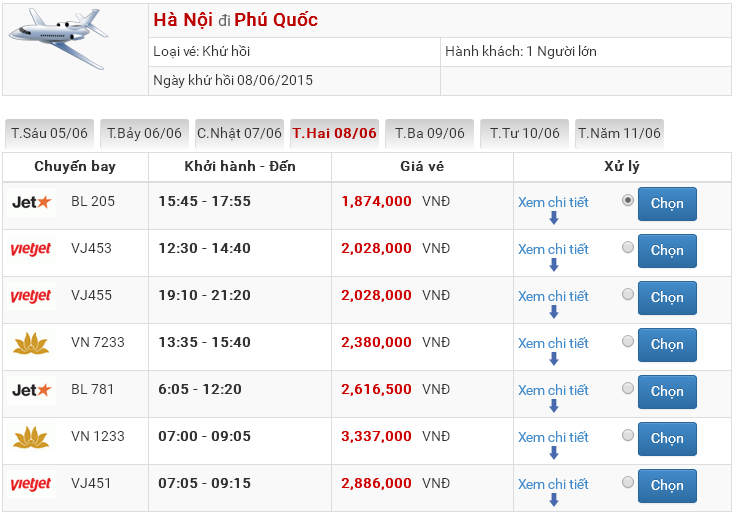Image resolution: width=736 pixels, height=515 pixels.
Task: Click the Giá vé column header
Action: (x=422, y=166)
